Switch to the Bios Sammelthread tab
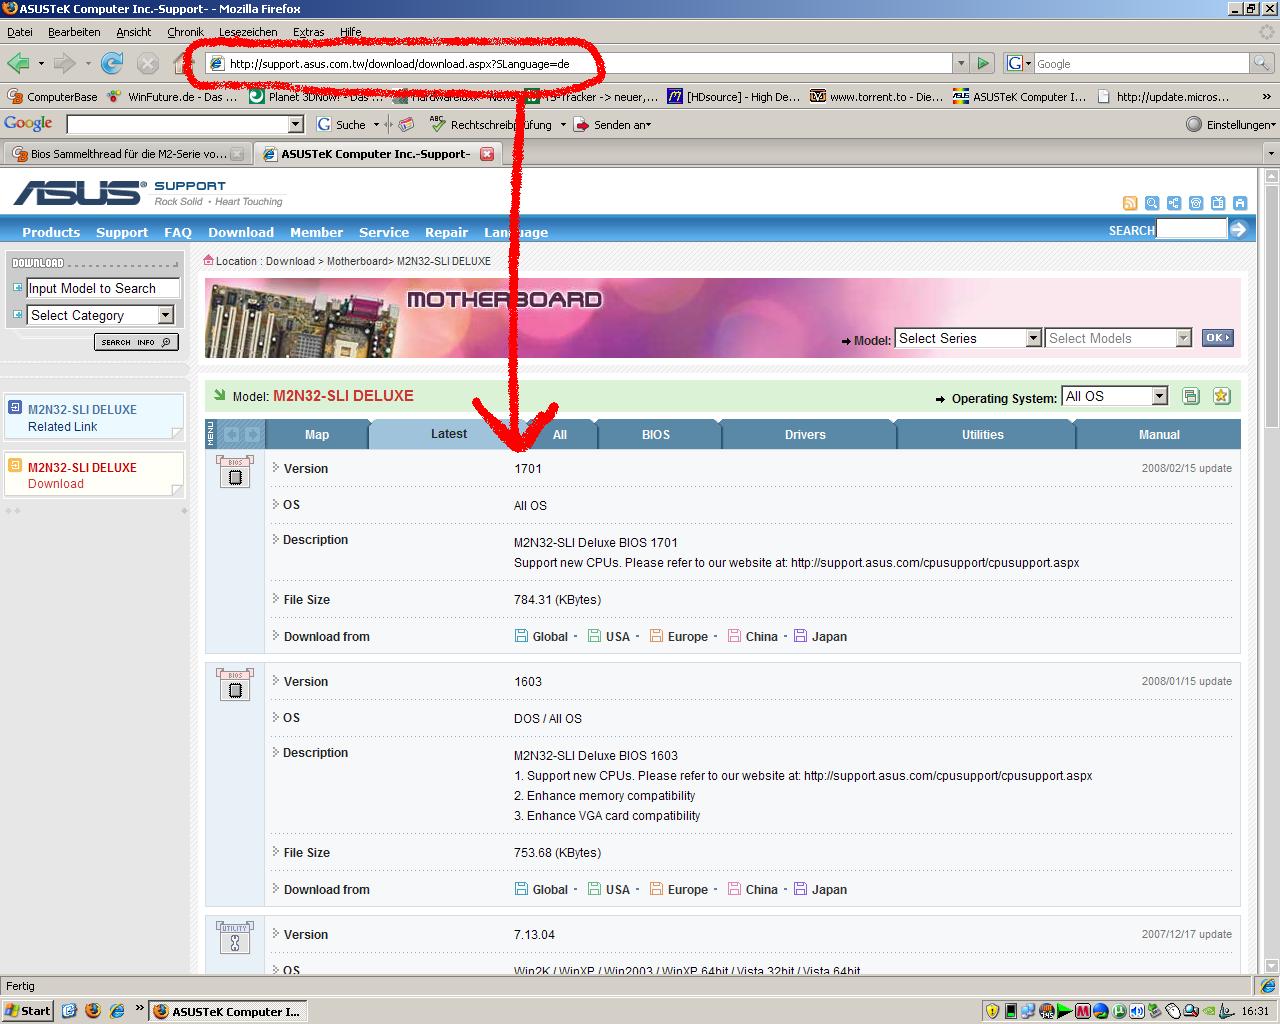The width and height of the screenshot is (1280, 1024). (127, 154)
